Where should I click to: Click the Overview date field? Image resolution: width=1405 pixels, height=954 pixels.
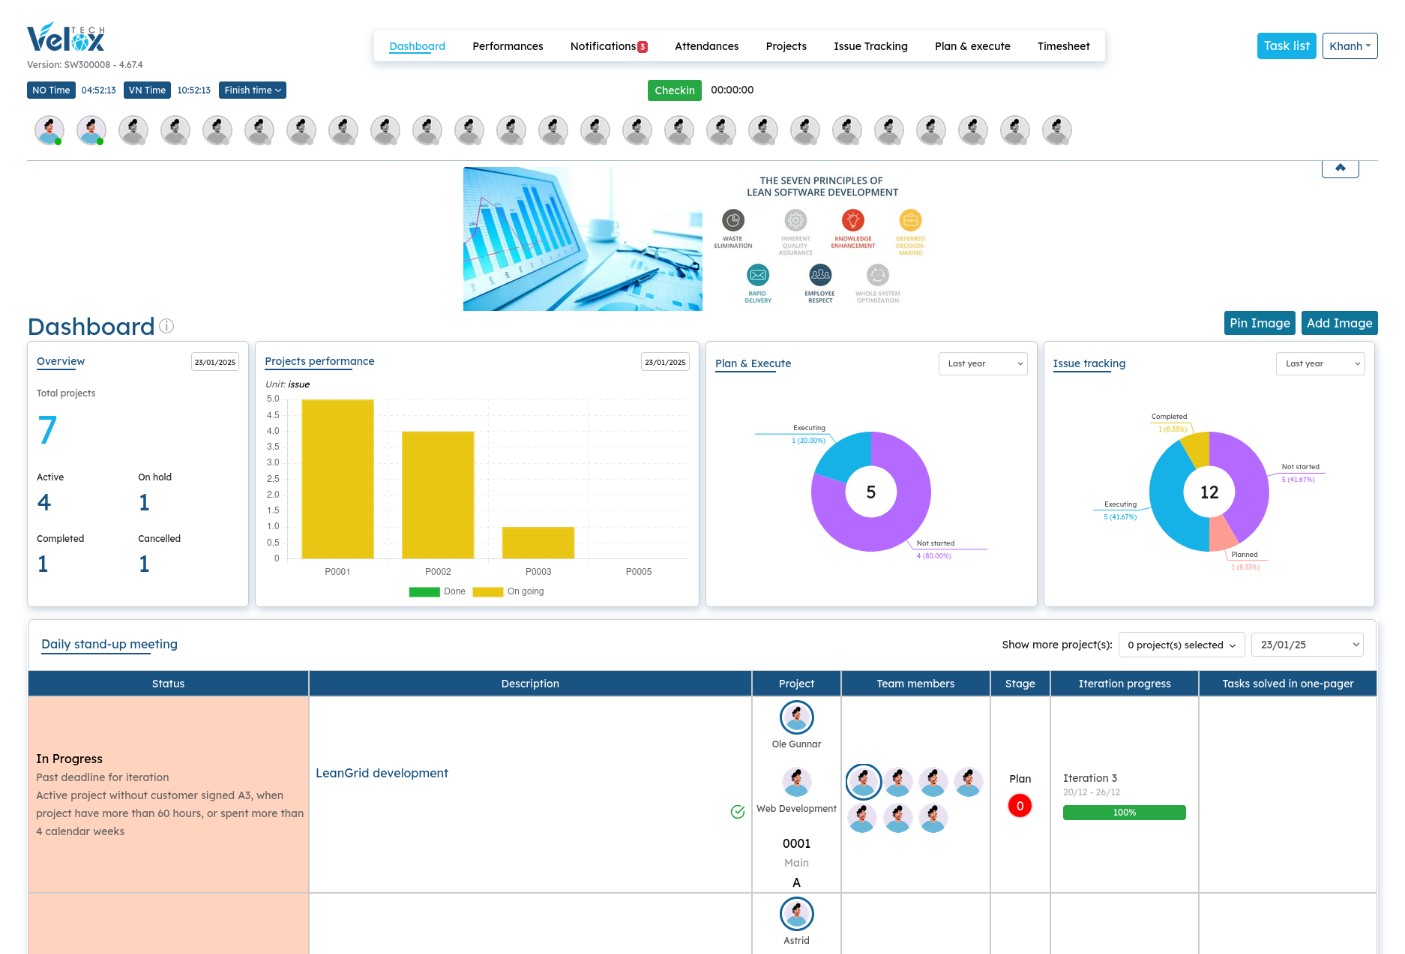click(x=215, y=362)
